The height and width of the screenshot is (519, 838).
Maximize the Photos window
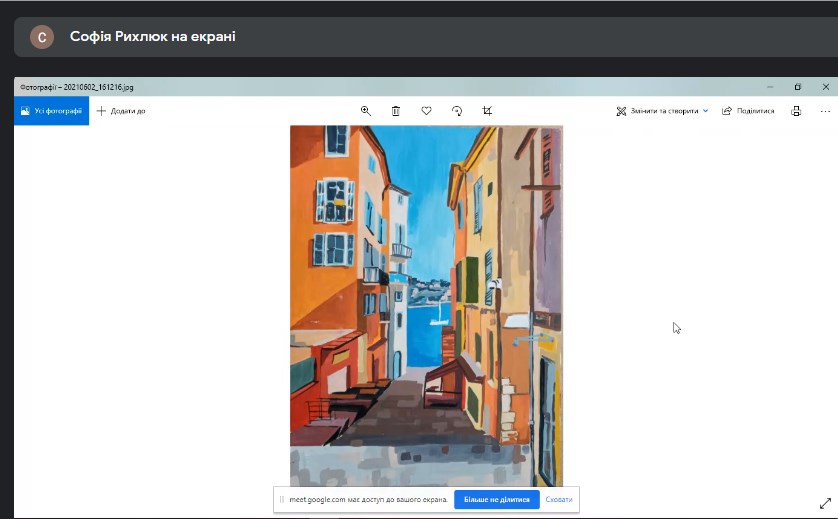point(797,87)
